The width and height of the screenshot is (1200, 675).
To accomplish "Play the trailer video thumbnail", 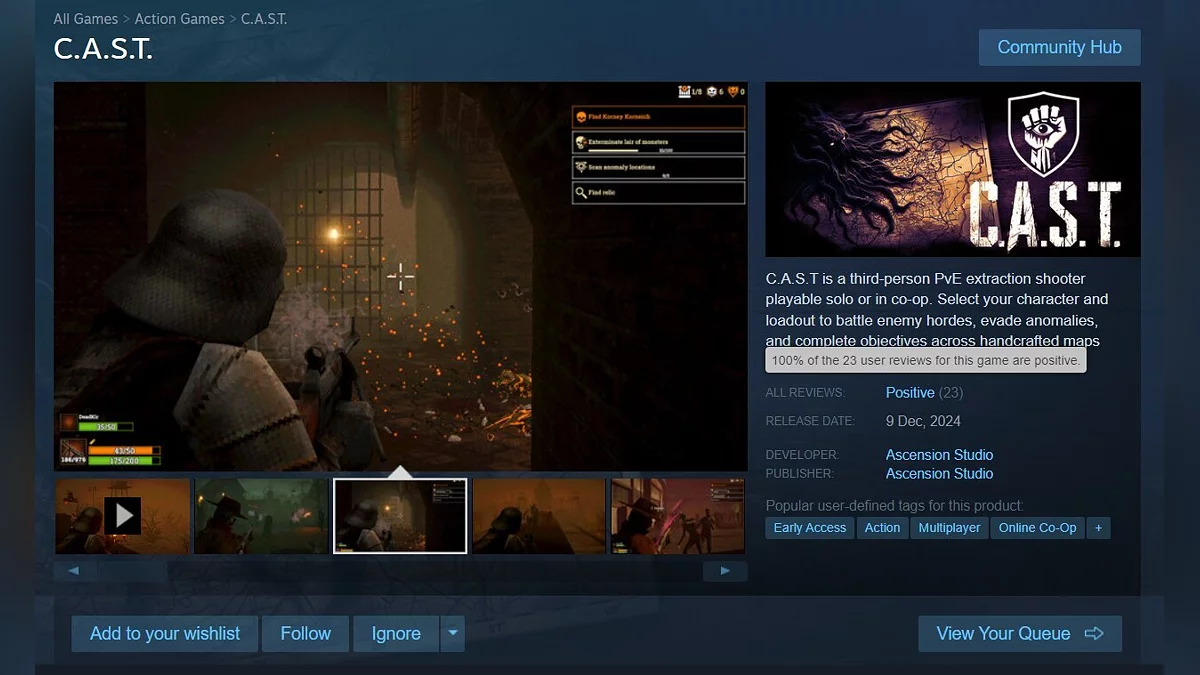I will [123, 516].
